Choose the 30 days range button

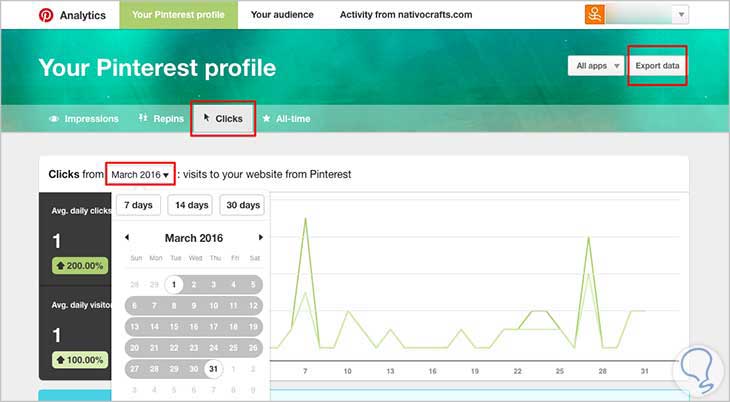[243, 205]
